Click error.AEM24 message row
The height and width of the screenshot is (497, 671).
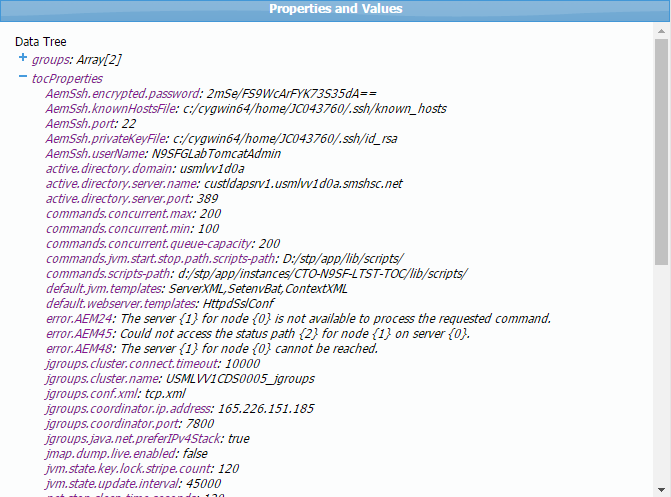(x=298, y=318)
